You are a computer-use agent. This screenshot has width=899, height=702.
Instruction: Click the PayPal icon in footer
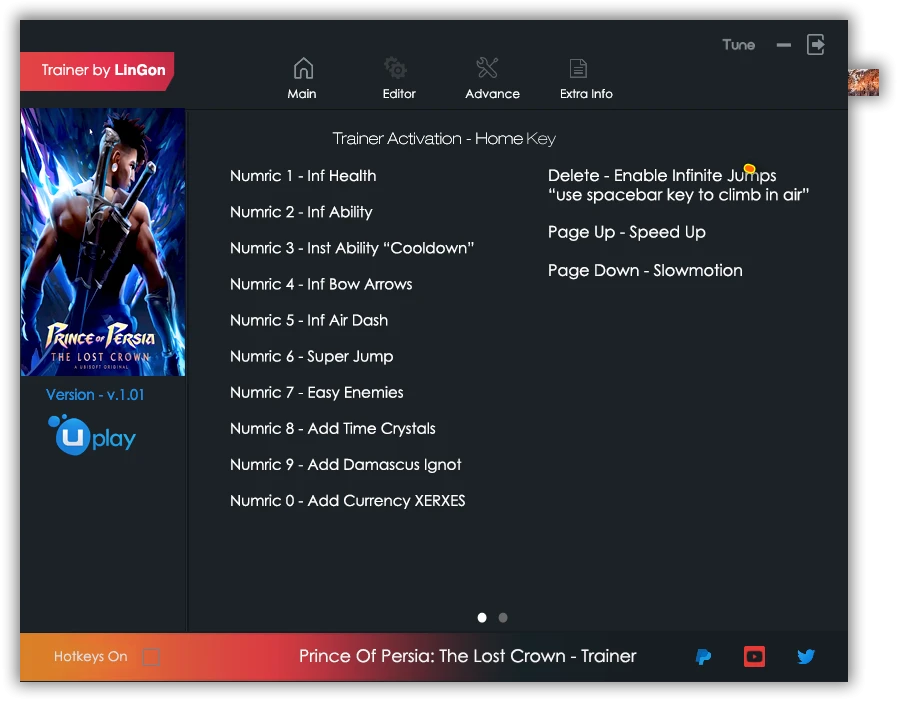click(703, 657)
